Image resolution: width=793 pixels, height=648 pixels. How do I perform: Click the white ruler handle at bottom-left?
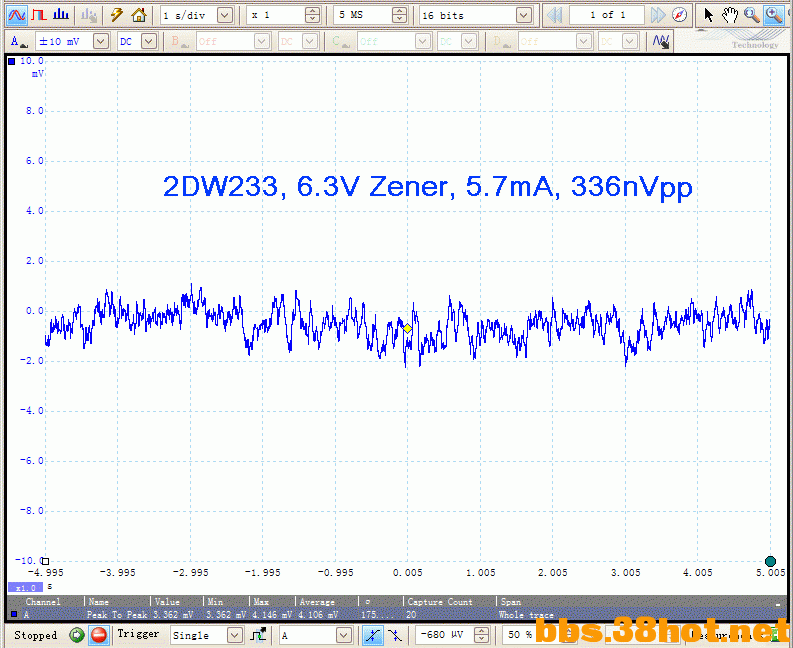46,561
